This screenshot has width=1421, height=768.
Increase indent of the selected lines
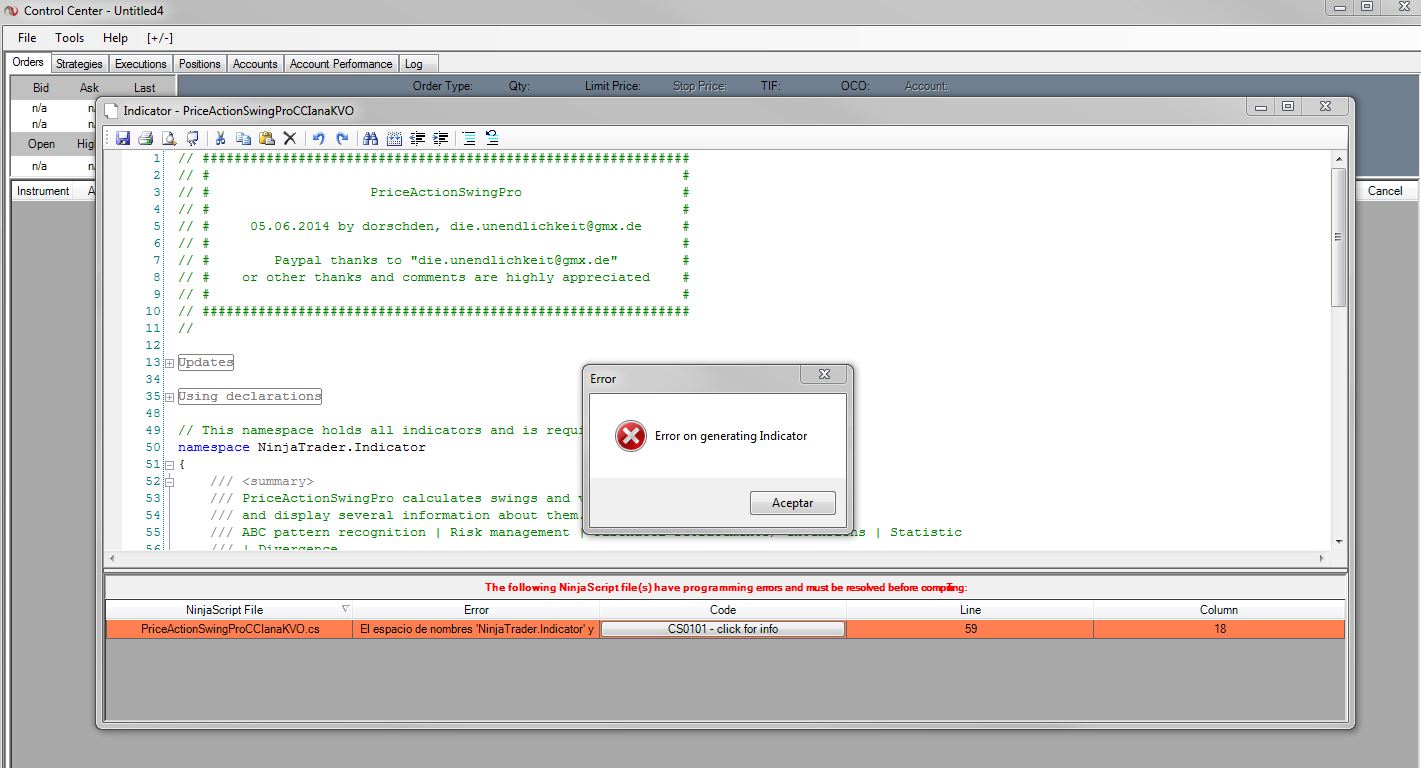tap(440, 138)
